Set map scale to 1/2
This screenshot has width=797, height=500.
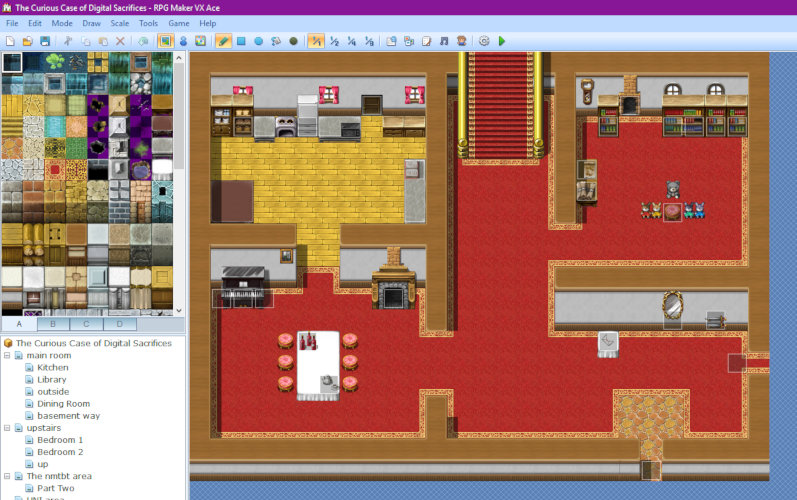[x=334, y=41]
